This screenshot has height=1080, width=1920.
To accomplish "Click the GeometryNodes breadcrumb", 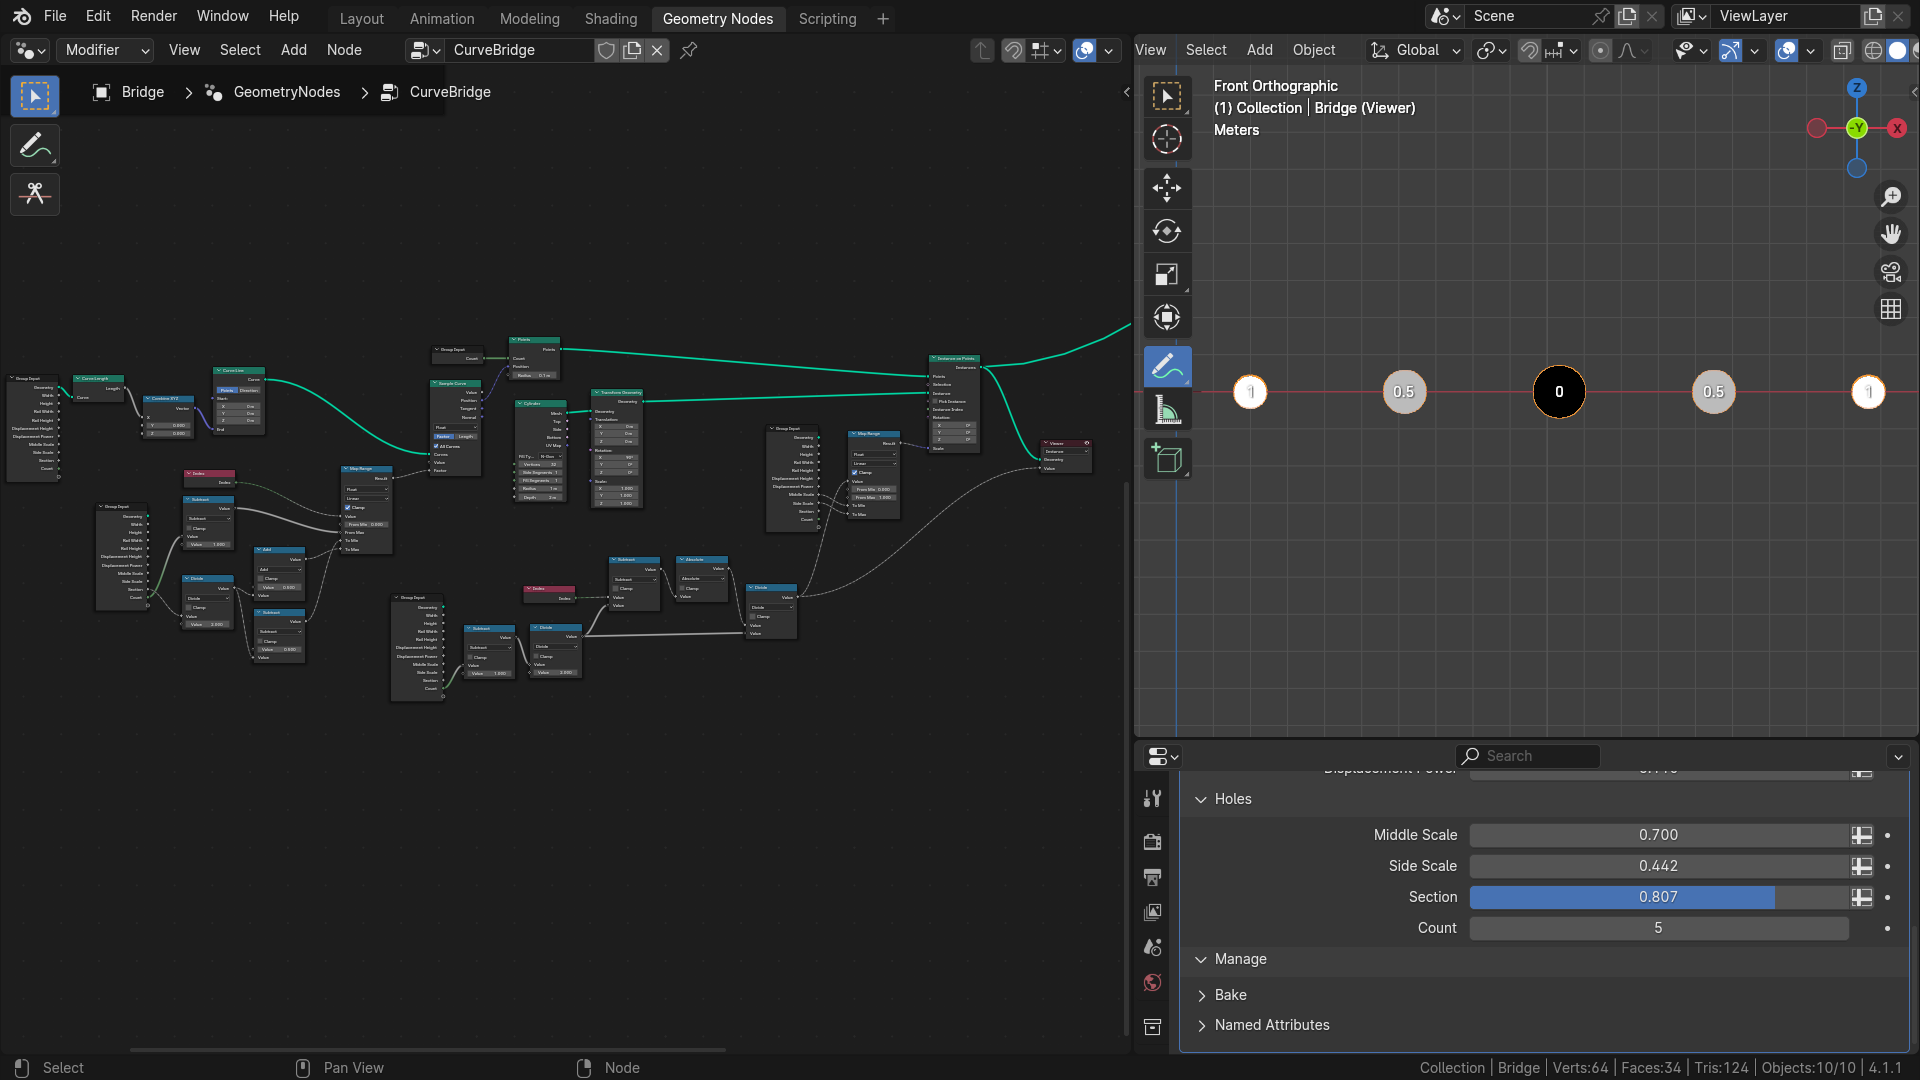I will tap(273, 92).
